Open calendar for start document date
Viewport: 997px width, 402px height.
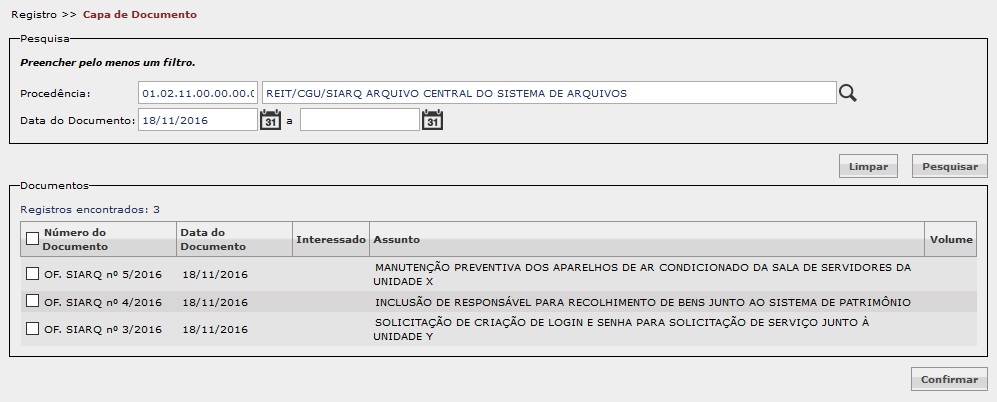pyautogui.click(x=270, y=120)
